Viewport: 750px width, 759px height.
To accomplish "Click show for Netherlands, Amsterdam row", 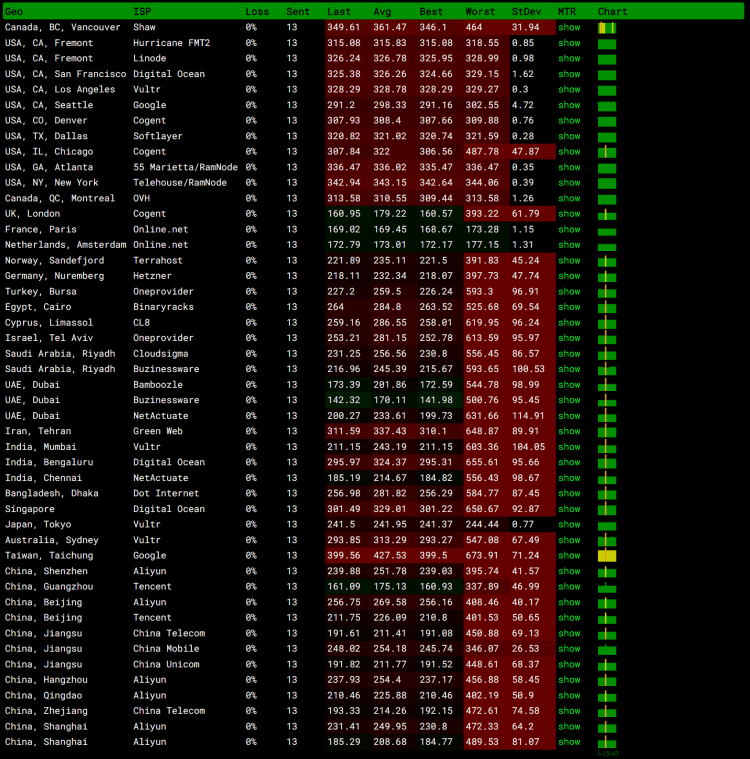I will pos(569,245).
